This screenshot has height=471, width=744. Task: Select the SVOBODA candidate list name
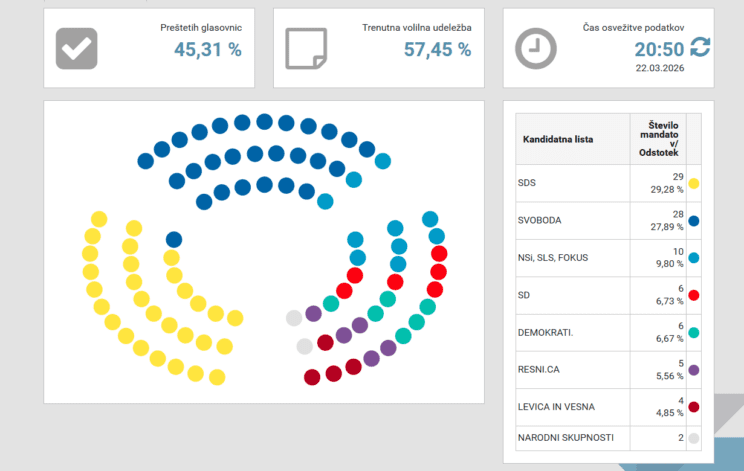pos(539,221)
